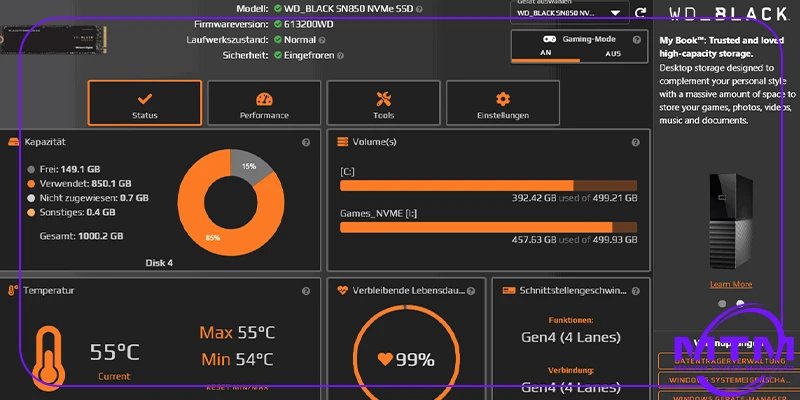The width and height of the screenshot is (800, 400).
Task: Click the 'My Book™: Trusted and loved' headline
Action: [x=723, y=41]
